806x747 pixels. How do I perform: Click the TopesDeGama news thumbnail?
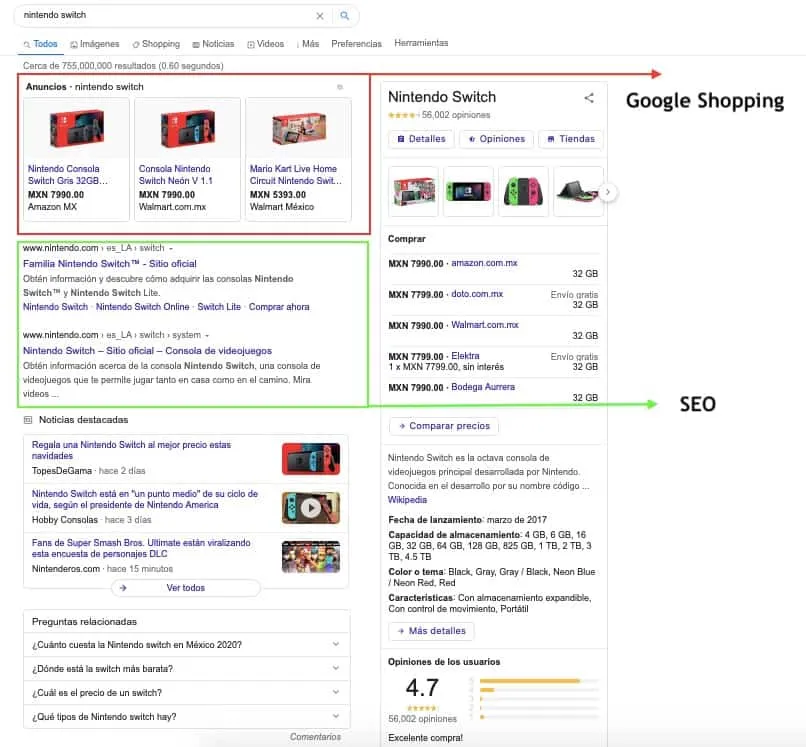310,459
